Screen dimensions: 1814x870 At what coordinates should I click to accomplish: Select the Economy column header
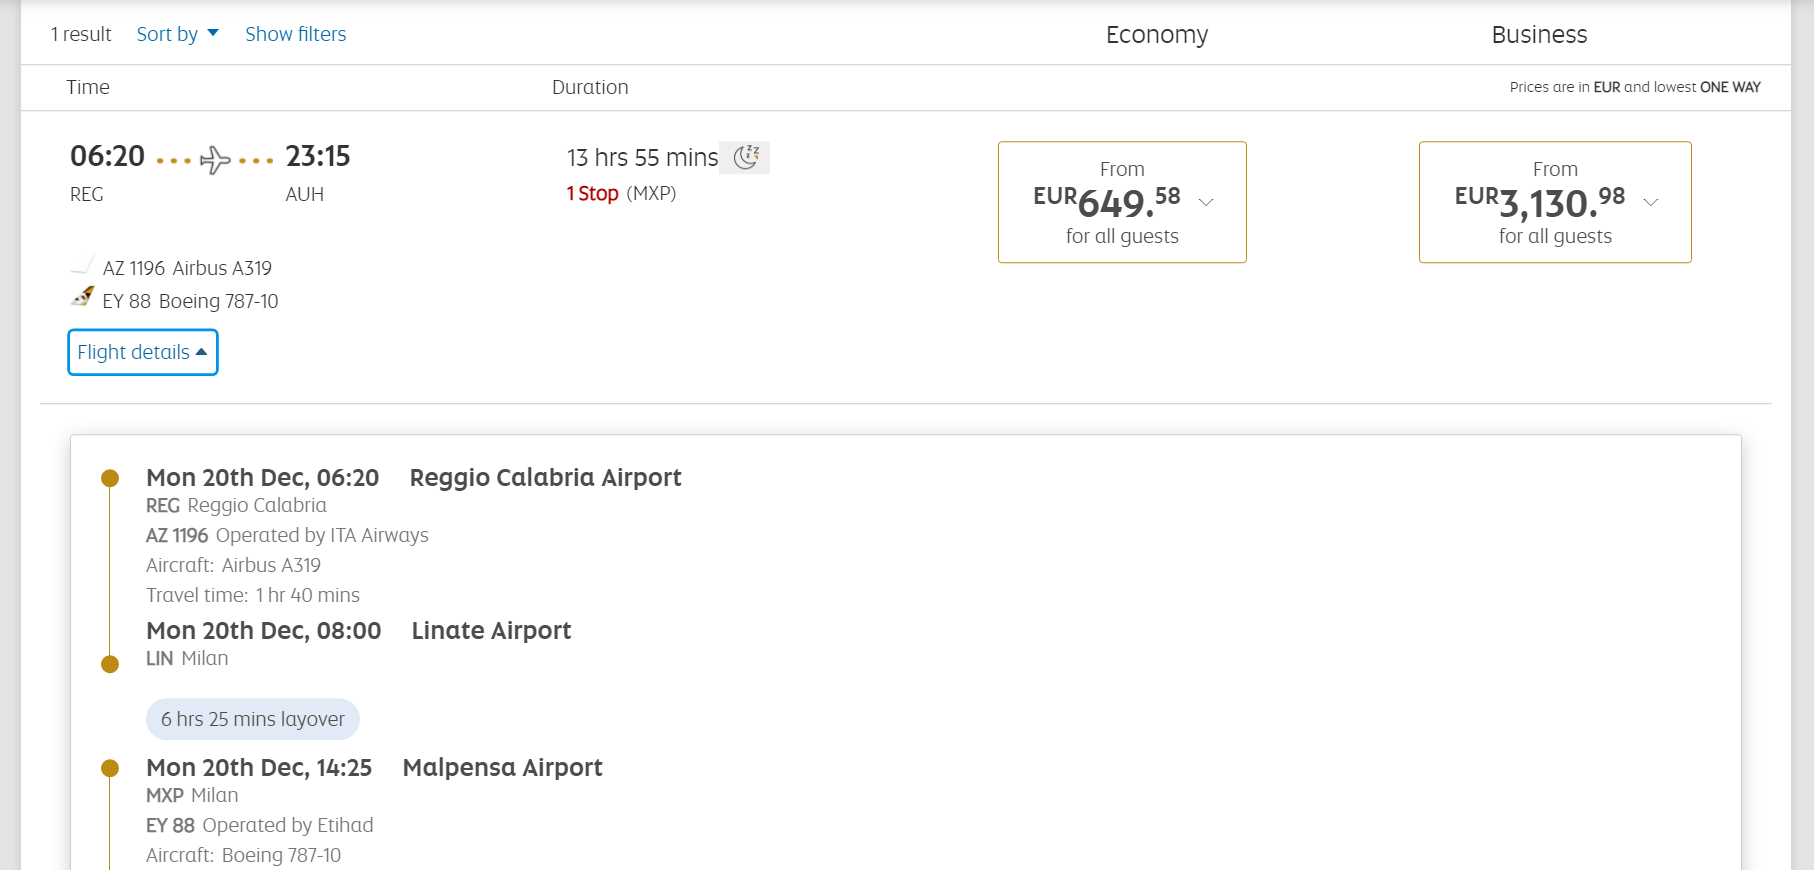pos(1157,35)
